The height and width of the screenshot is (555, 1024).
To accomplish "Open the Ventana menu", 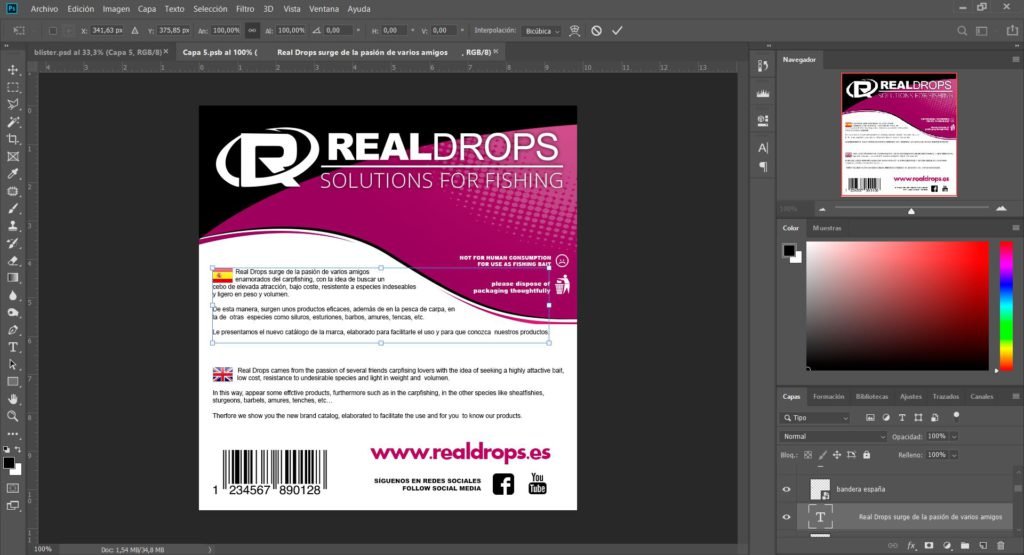I will click(324, 9).
